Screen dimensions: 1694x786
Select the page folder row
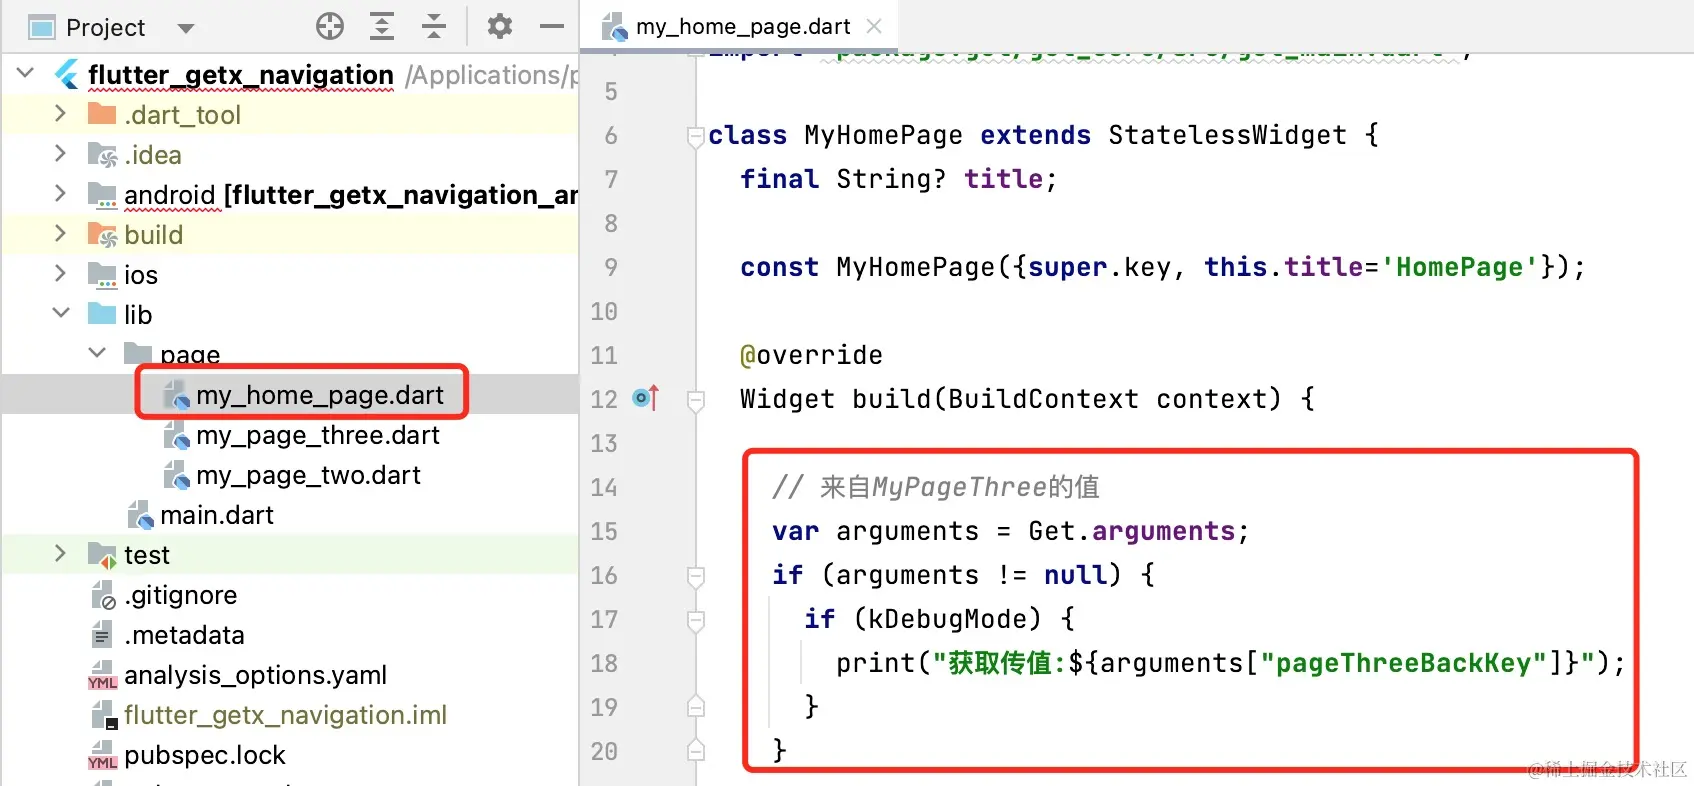pos(290,355)
